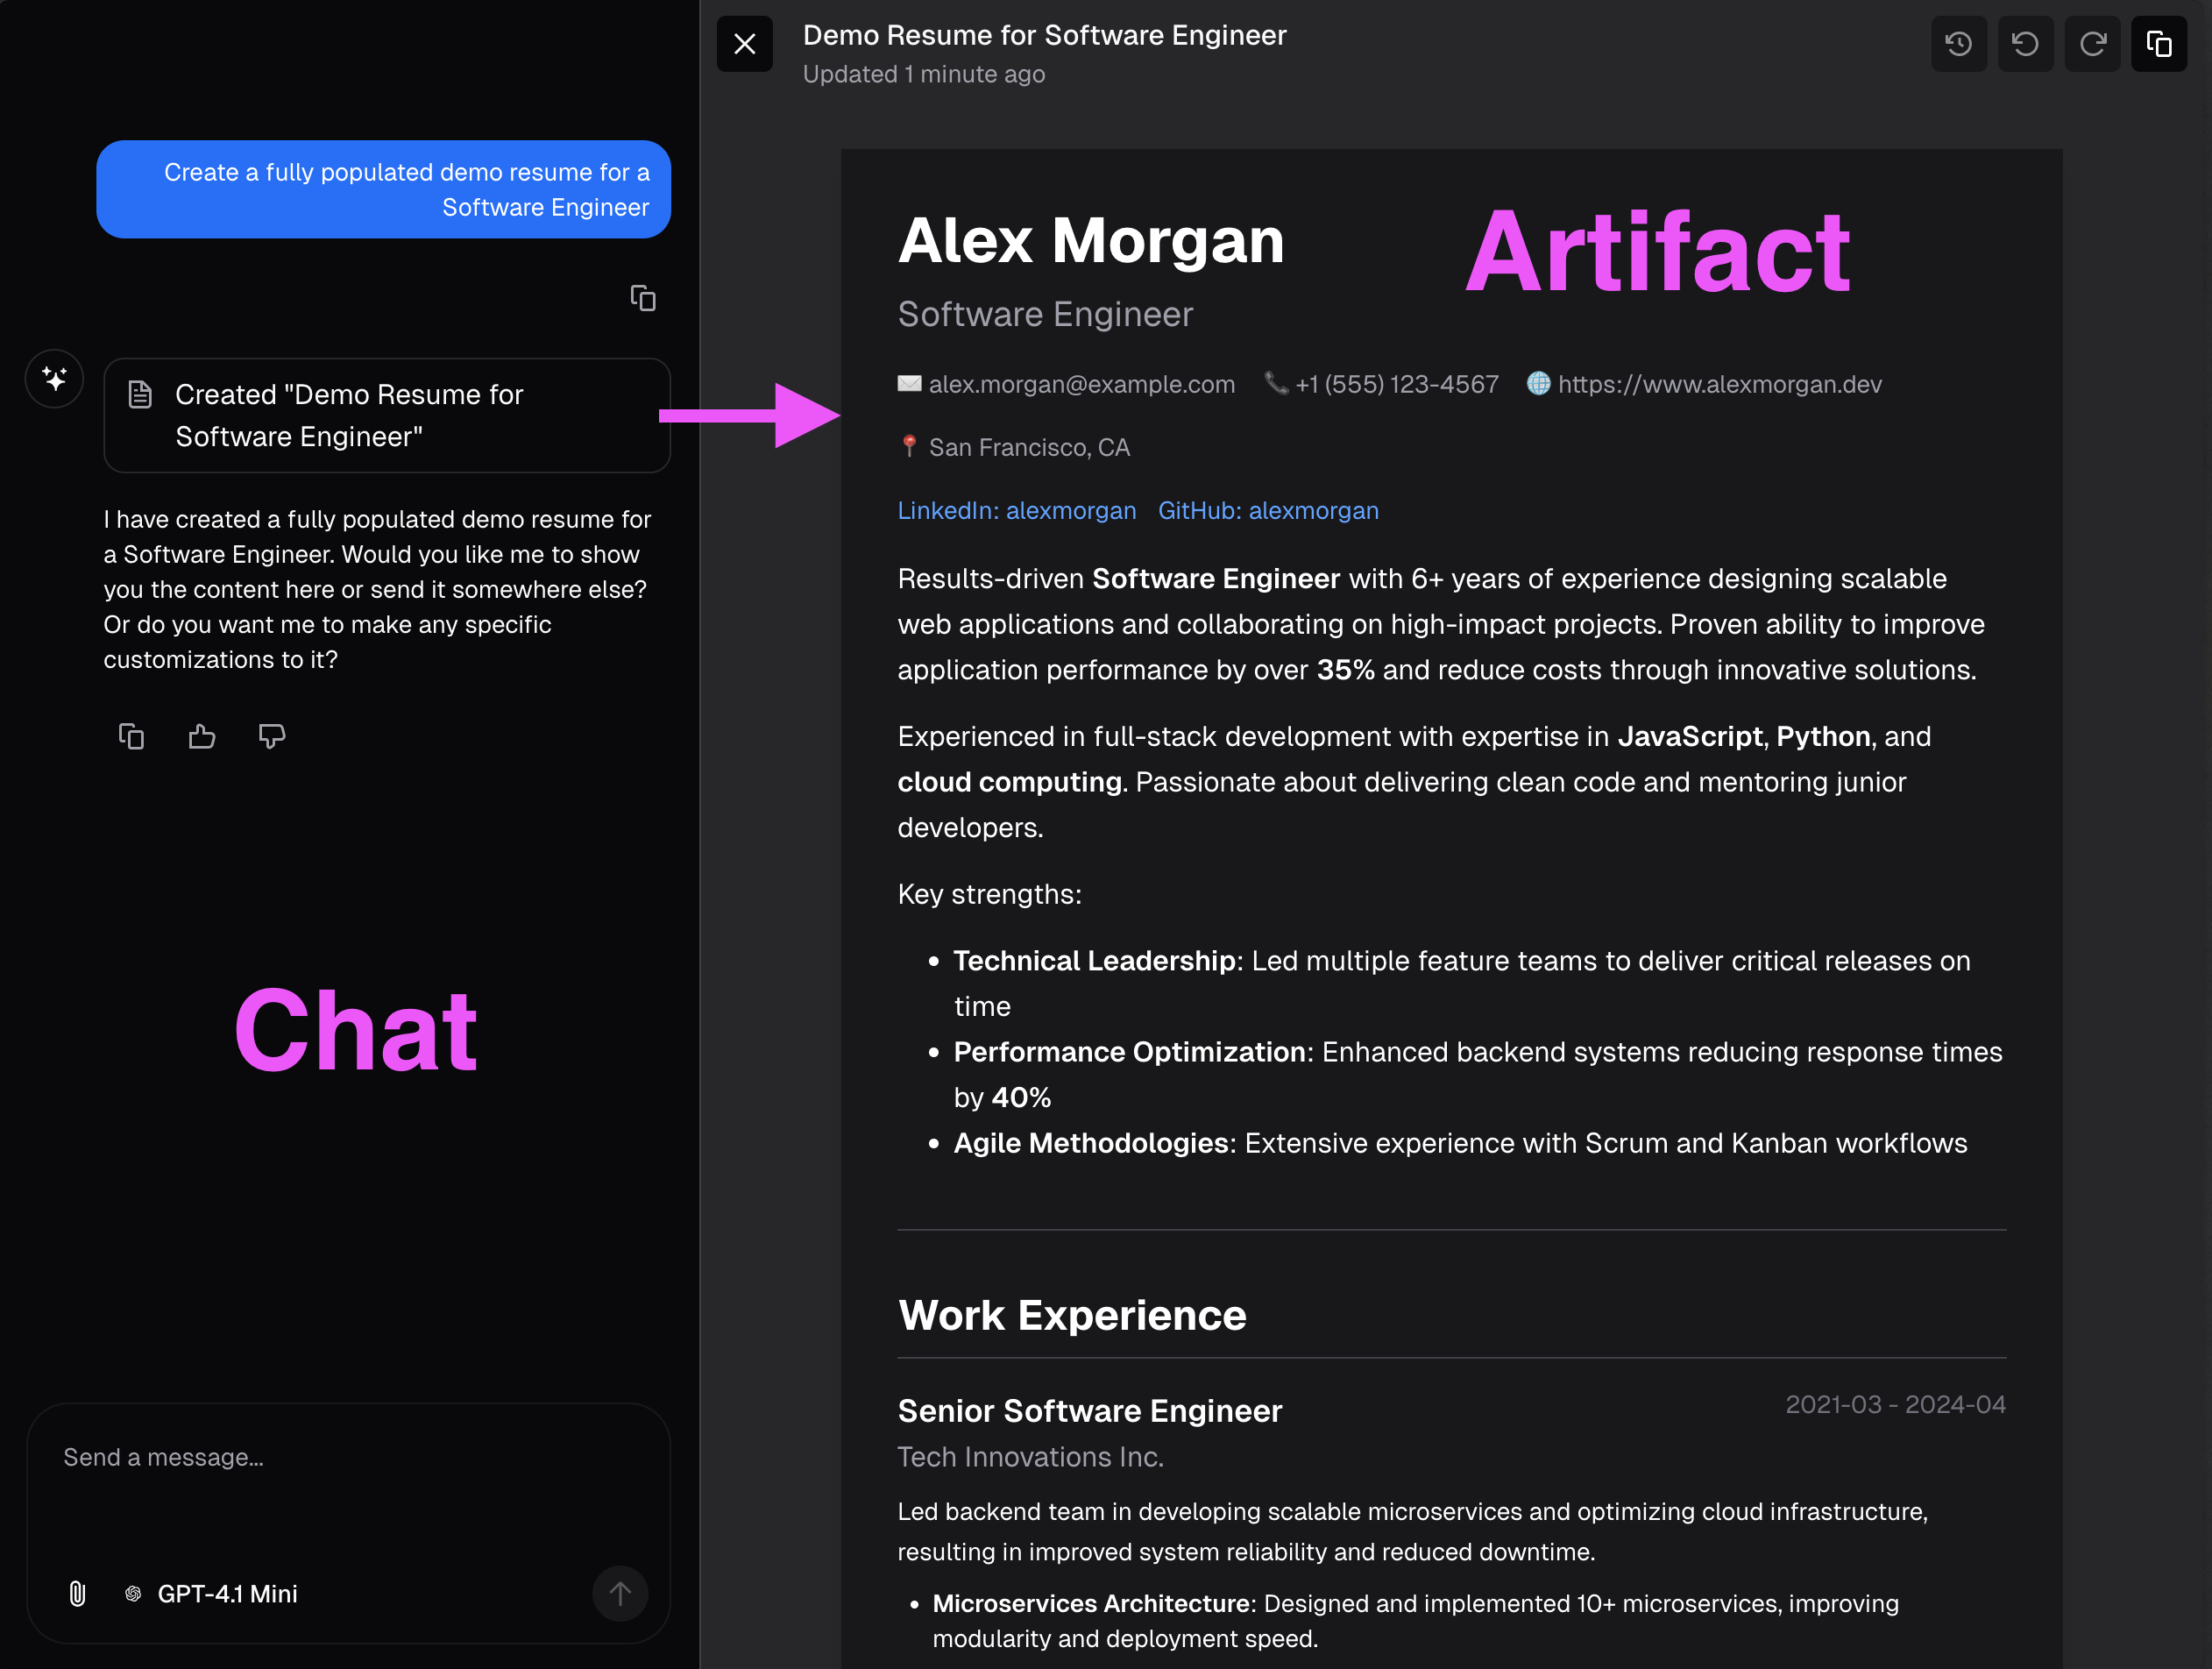Undo the last artifact change
Image resolution: width=2212 pixels, height=1669 pixels.
(x=2026, y=44)
